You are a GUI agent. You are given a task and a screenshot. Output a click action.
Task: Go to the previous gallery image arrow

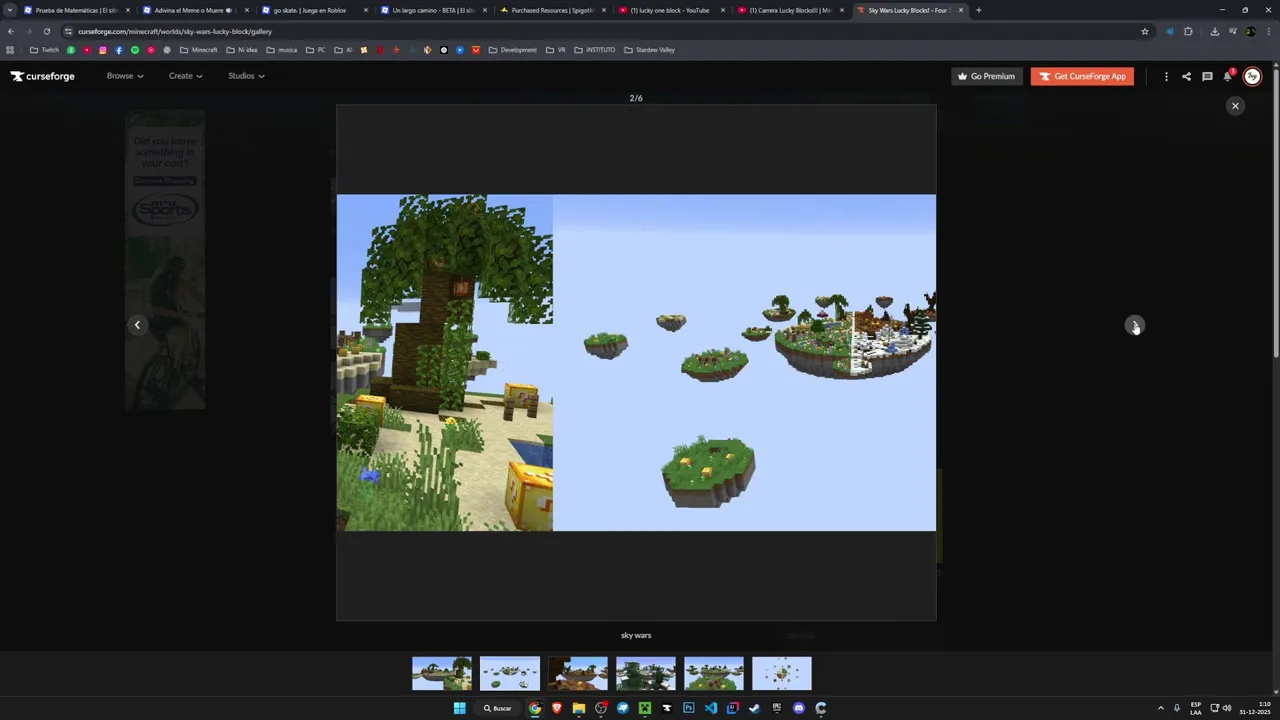point(137,325)
